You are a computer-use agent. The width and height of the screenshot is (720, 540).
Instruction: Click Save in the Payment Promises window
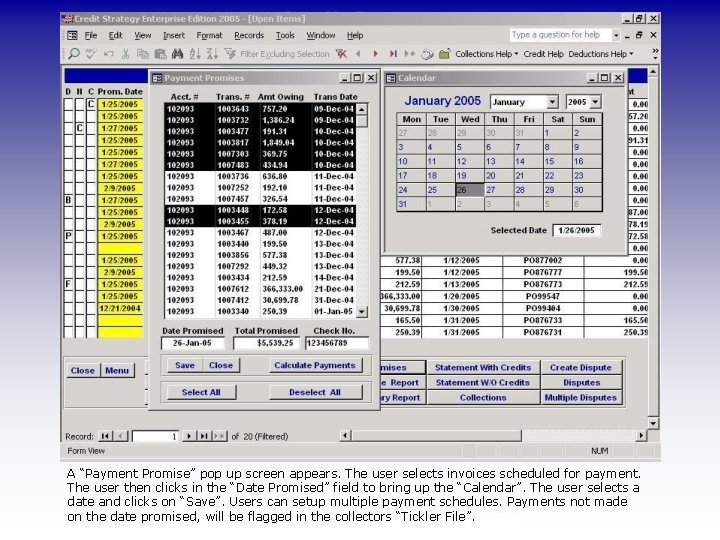pos(185,365)
